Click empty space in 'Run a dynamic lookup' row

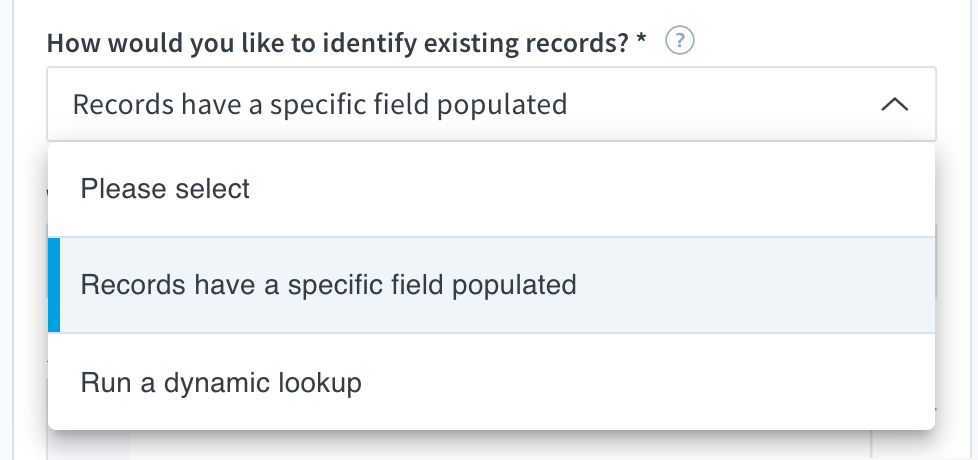tap(649, 381)
